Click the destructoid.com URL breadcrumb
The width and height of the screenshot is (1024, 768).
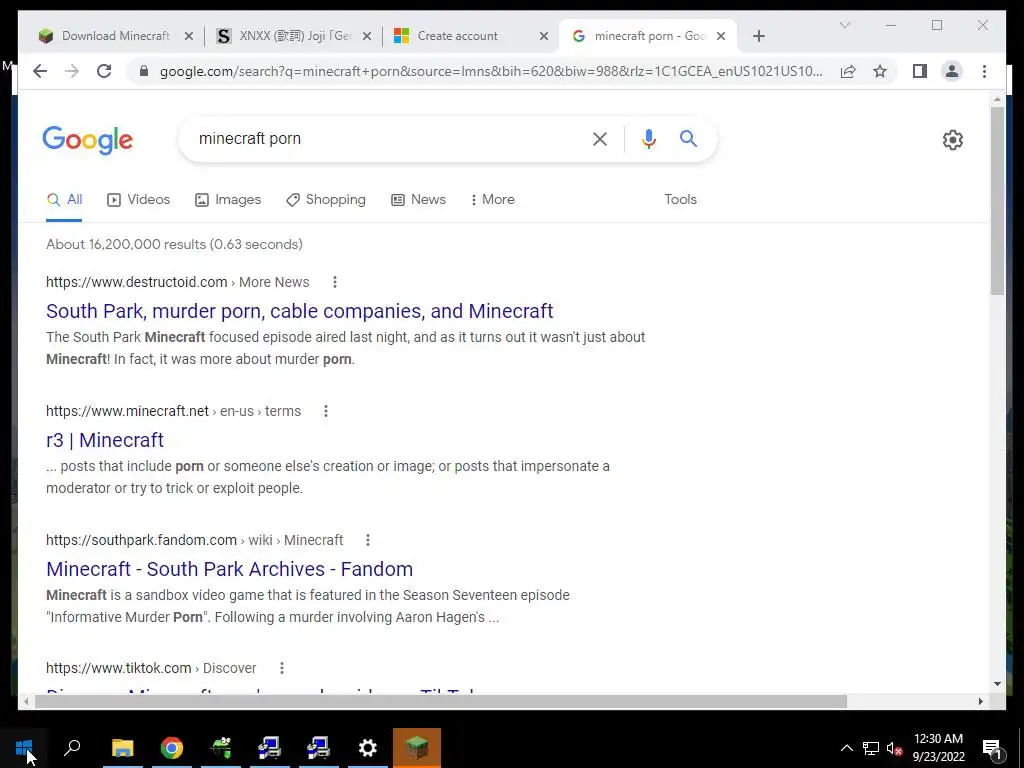[178, 282]
